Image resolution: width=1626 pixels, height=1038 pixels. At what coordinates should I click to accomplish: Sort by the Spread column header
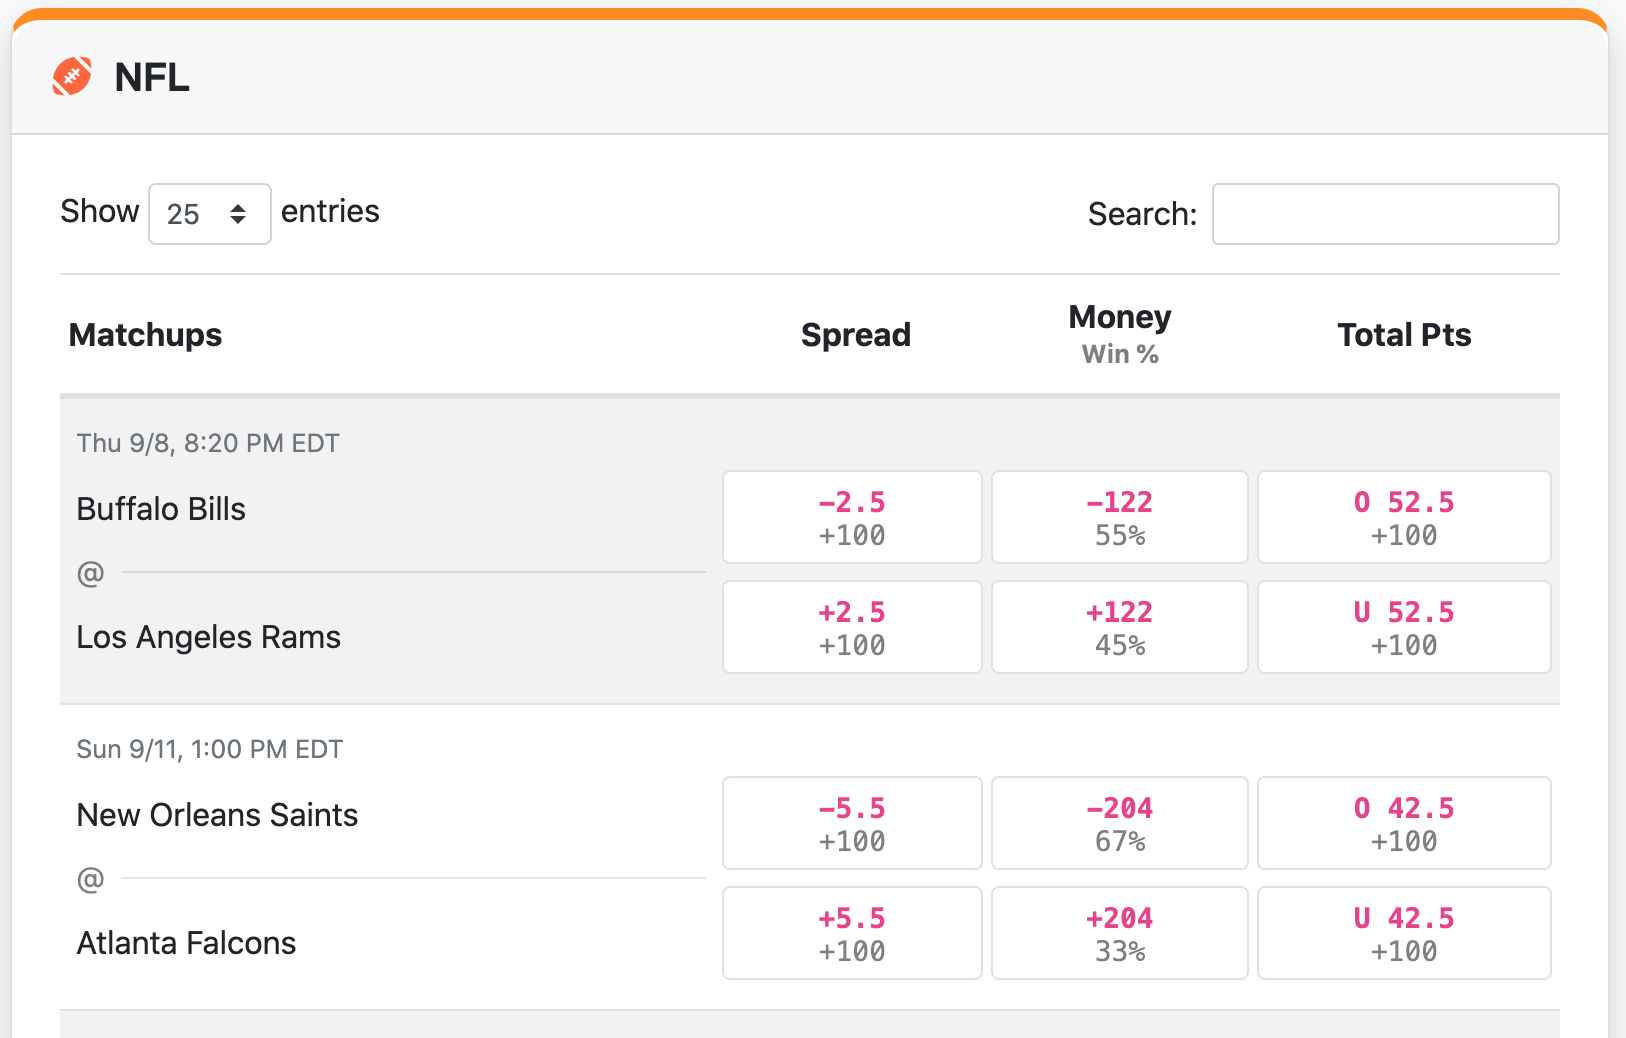[856, 335]
